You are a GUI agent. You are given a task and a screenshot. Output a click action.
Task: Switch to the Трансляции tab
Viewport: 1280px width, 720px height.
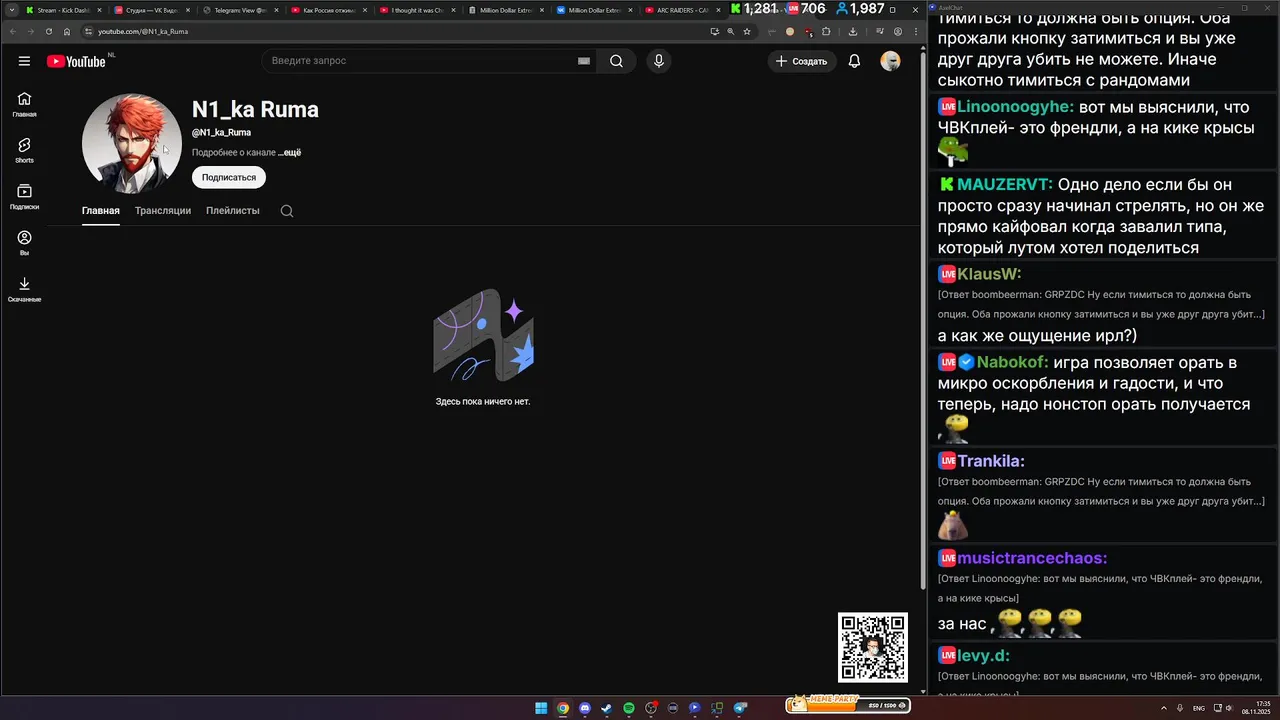(163, 211)
